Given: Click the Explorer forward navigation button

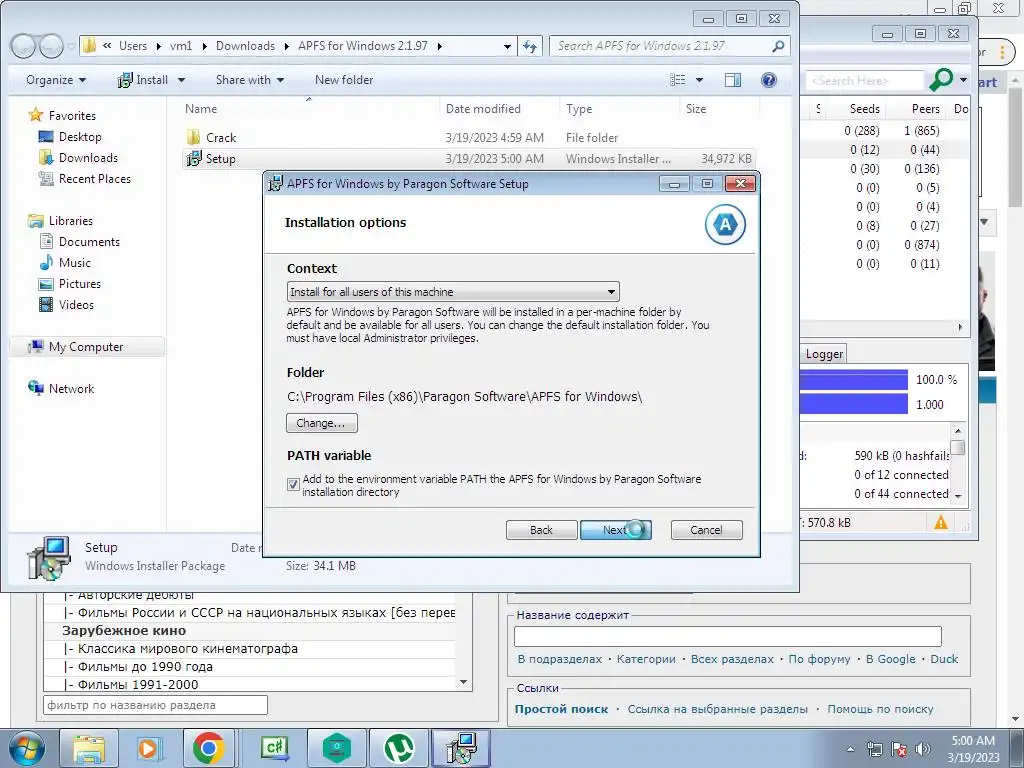Looking at the screenshot, I should pyautogui.click(x=51, y=46).
